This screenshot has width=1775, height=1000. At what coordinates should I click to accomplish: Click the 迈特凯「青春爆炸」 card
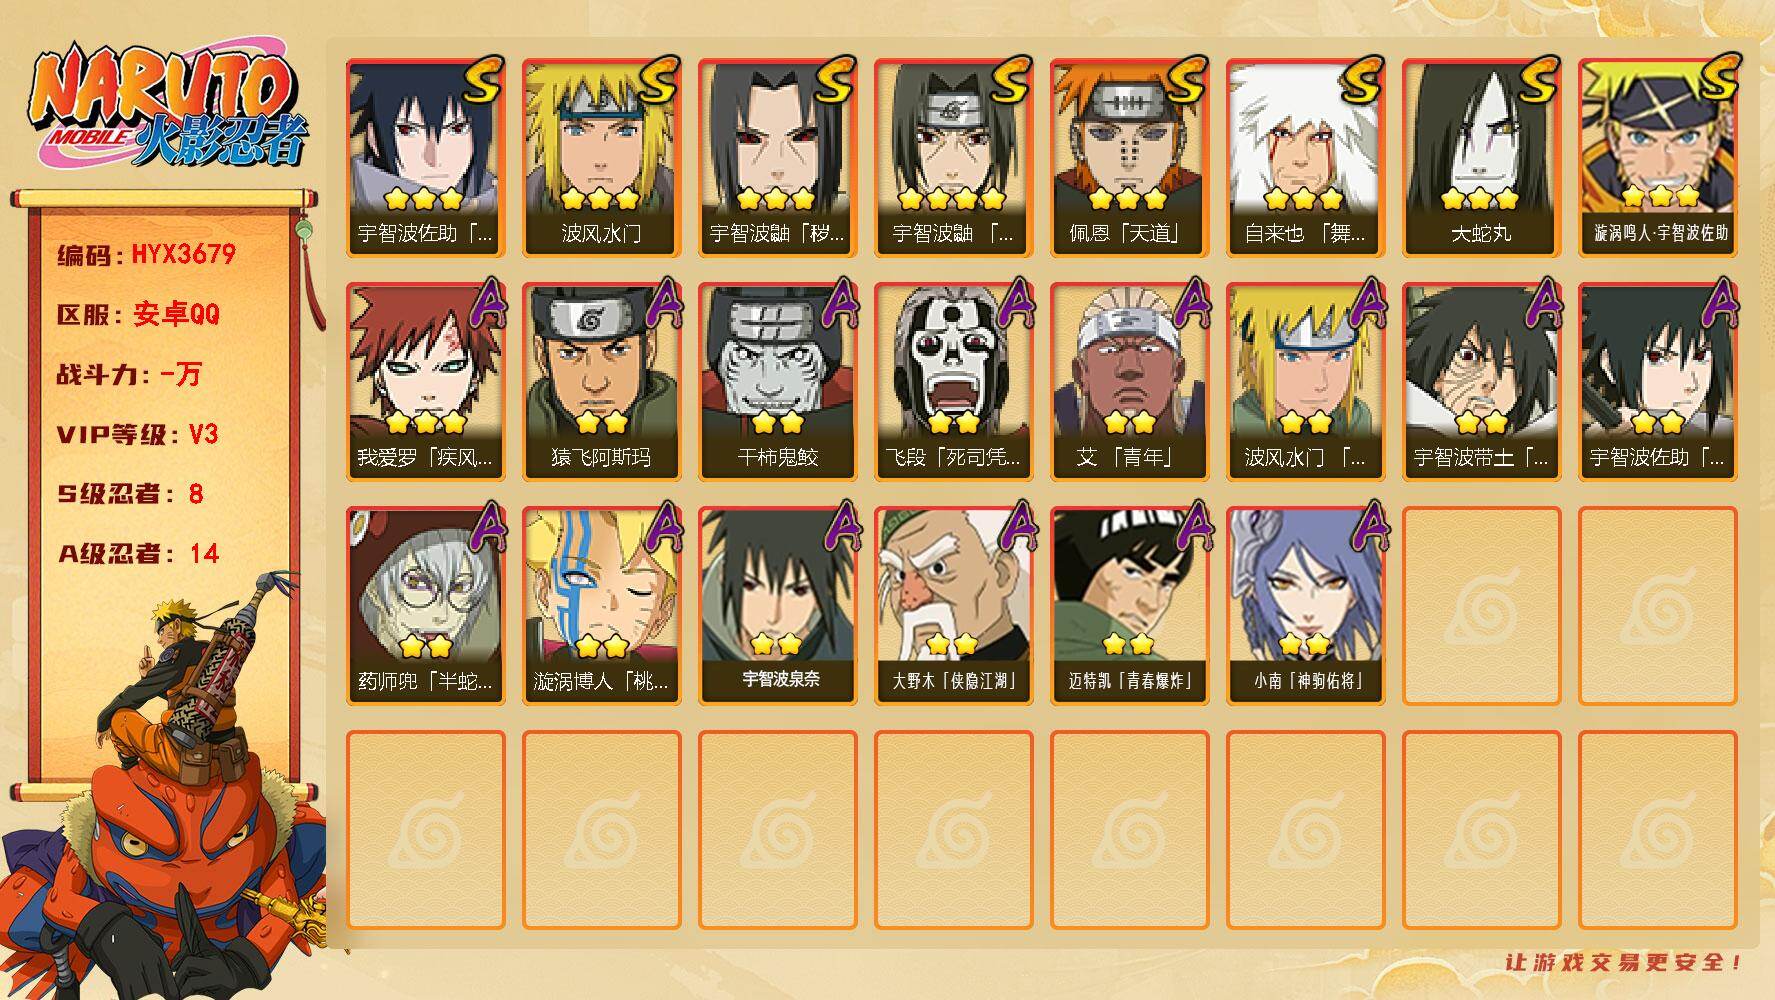click(x=1129, y=606)
